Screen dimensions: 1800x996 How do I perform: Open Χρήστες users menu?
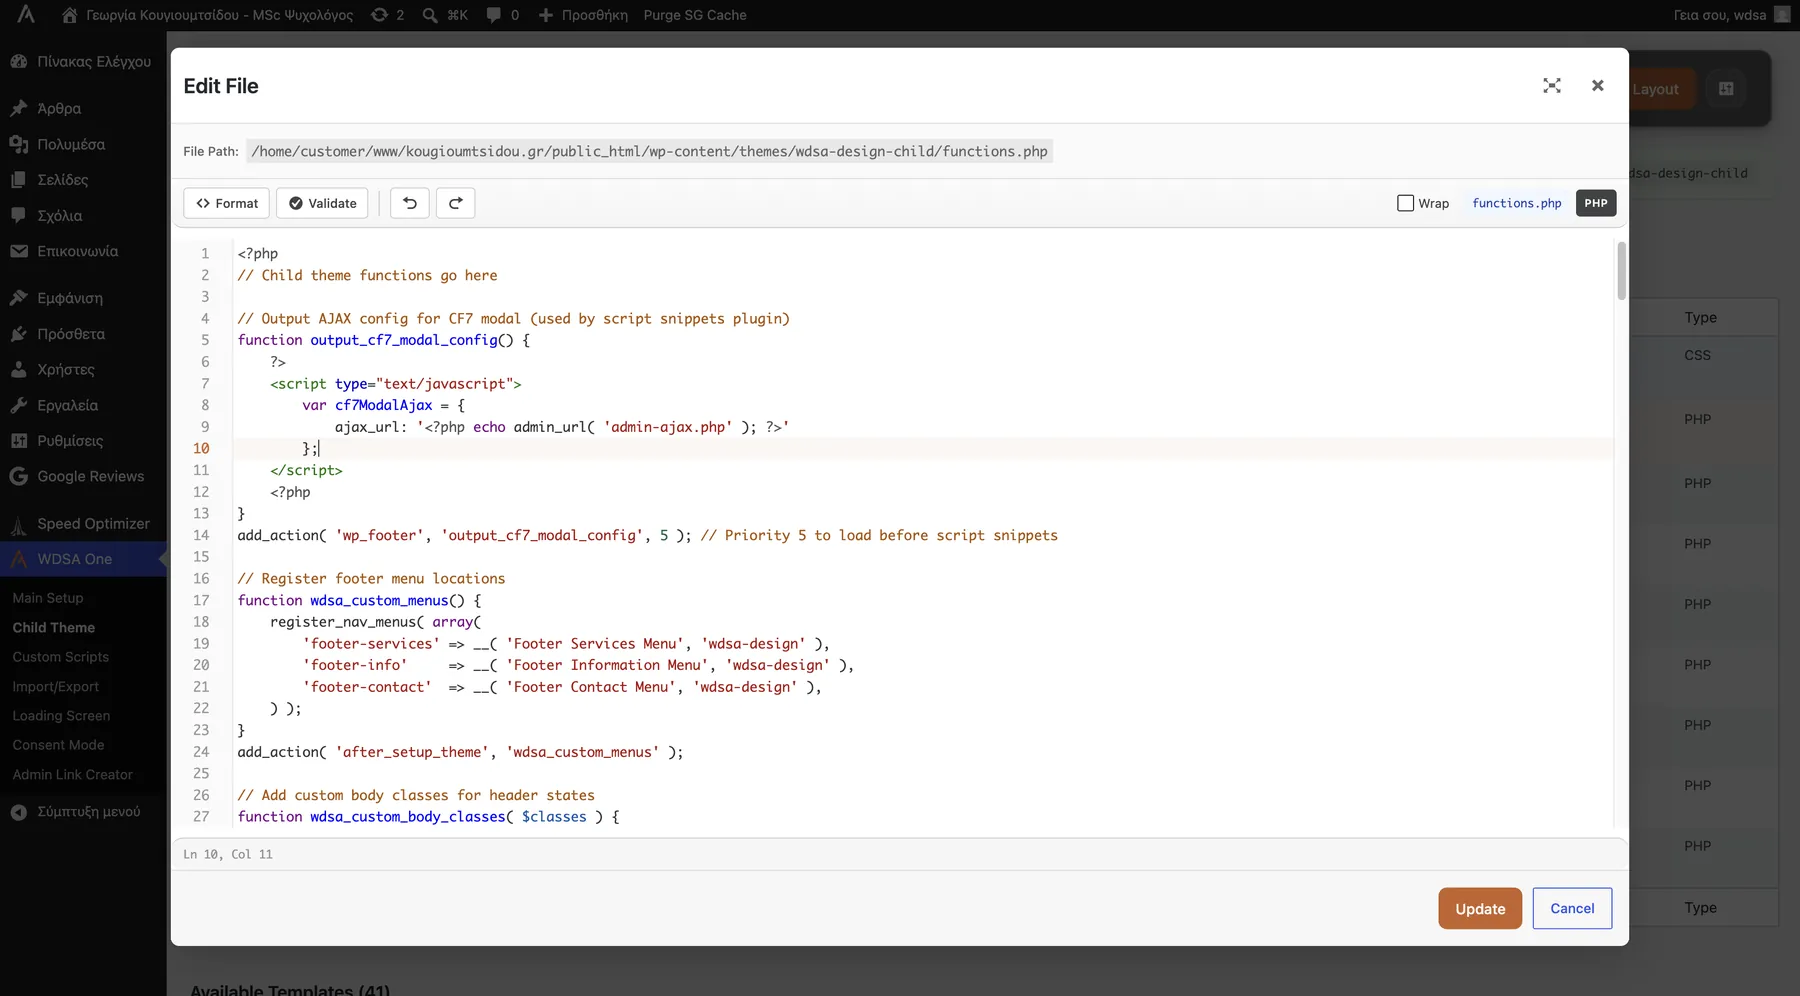pos(83,369)
